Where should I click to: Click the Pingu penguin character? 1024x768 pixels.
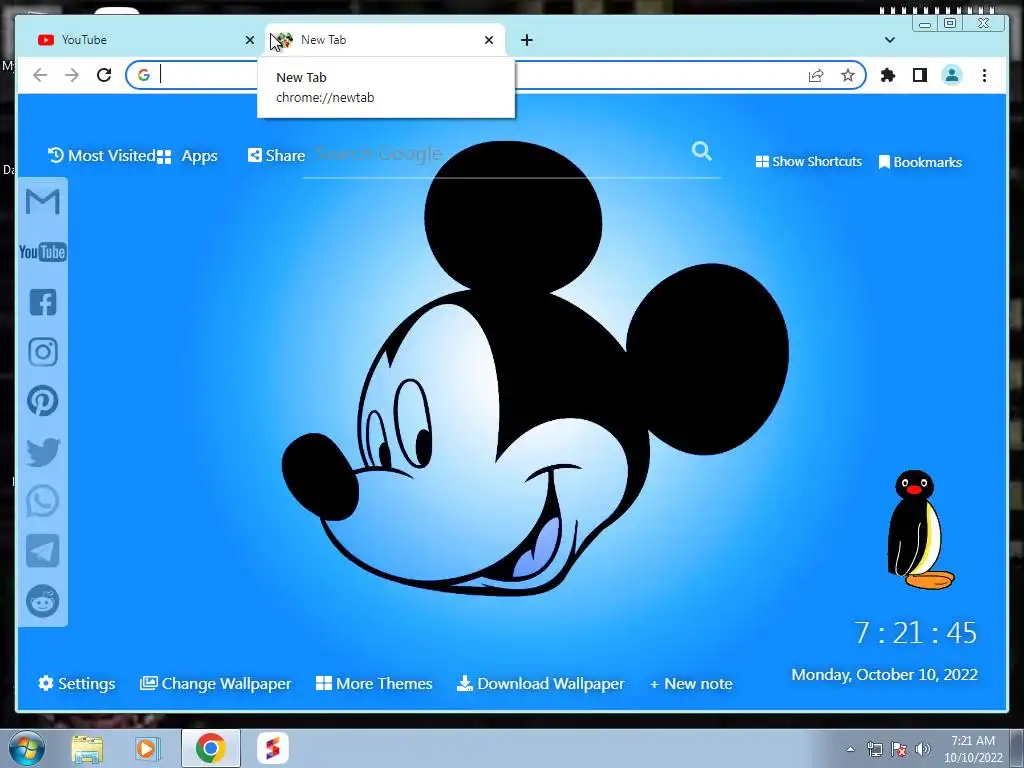(920, 530)
